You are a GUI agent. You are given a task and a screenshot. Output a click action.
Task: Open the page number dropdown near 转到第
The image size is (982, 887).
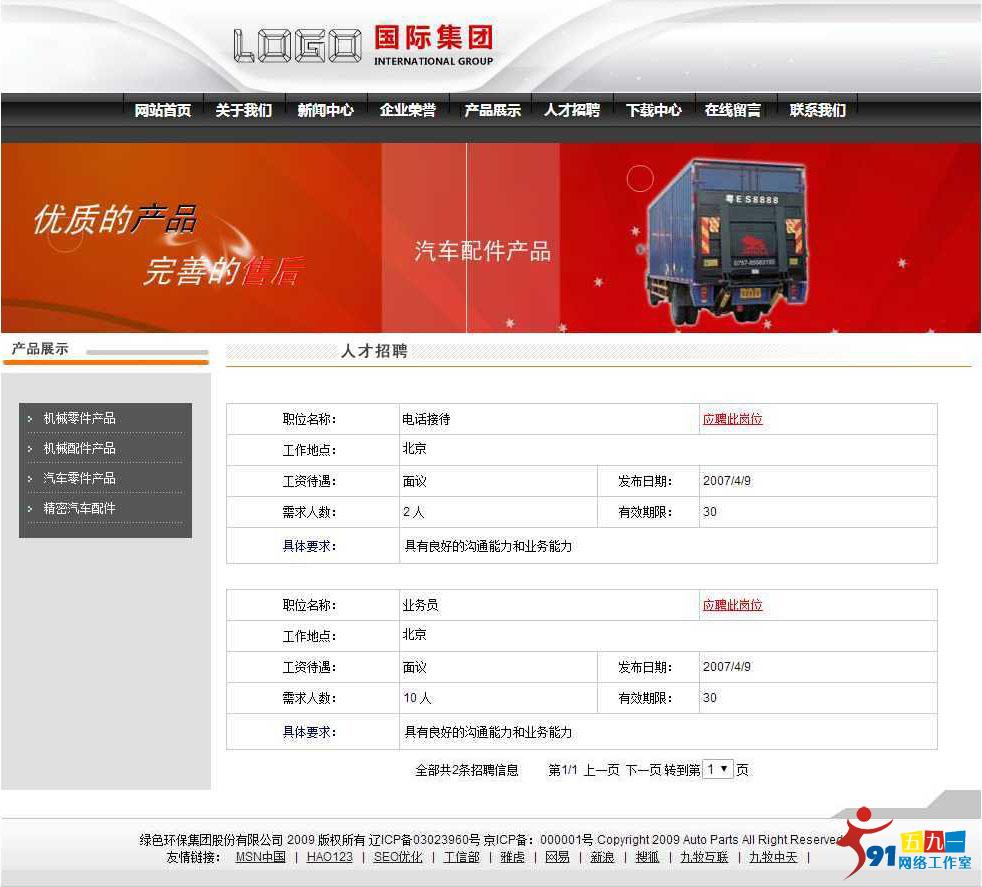(x=718, y=769)
